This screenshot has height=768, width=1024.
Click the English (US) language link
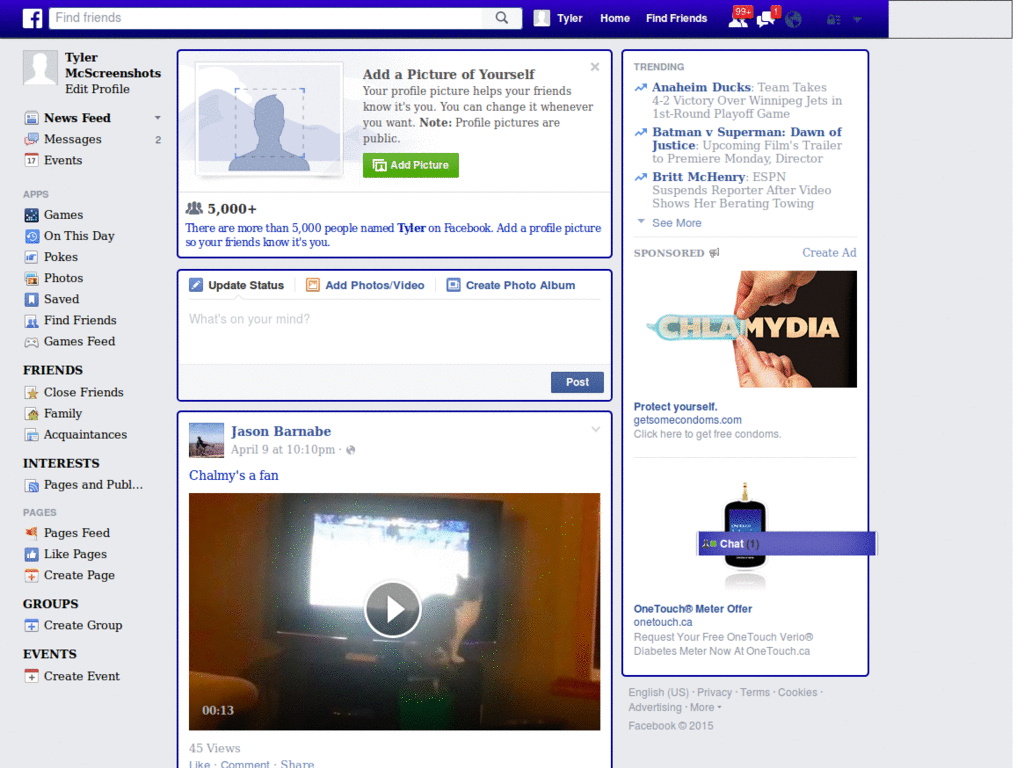point(658,692)
